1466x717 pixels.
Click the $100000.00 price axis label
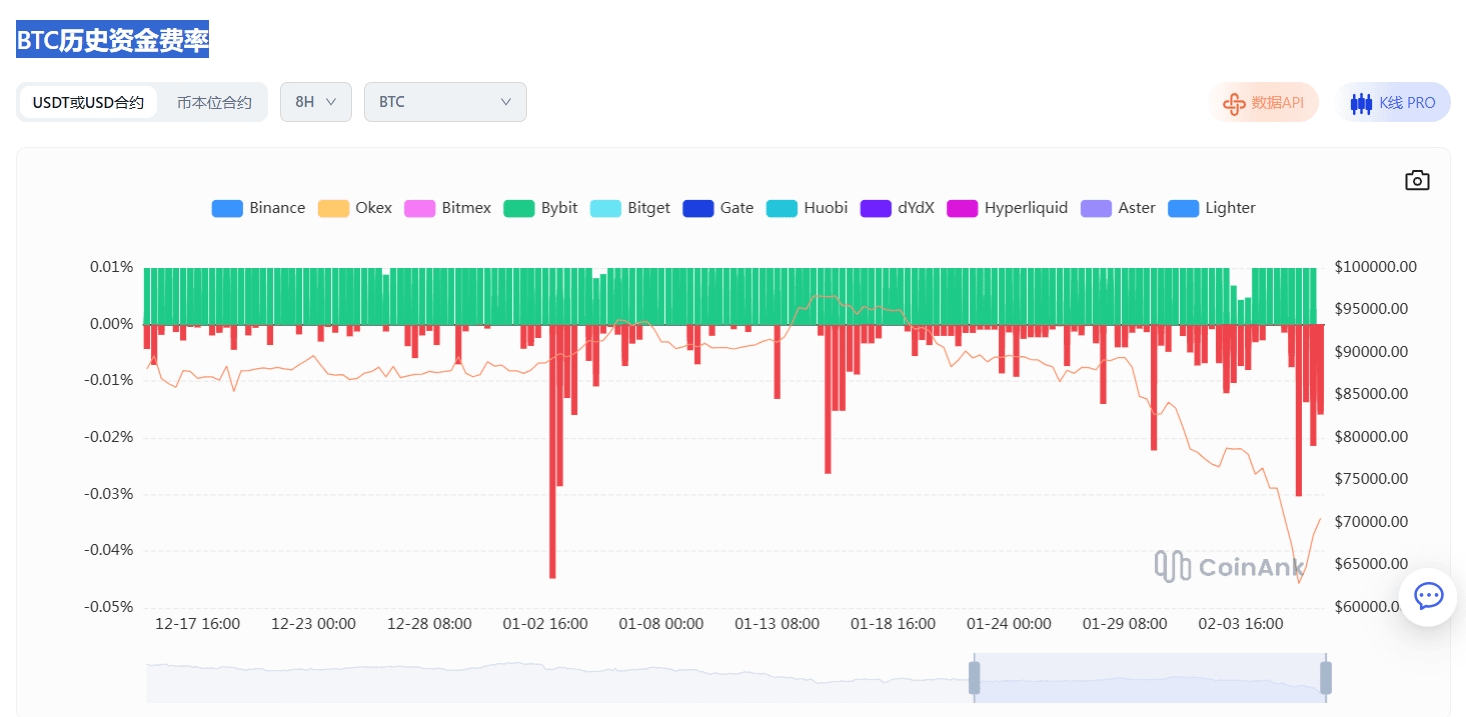point(1375,267)
